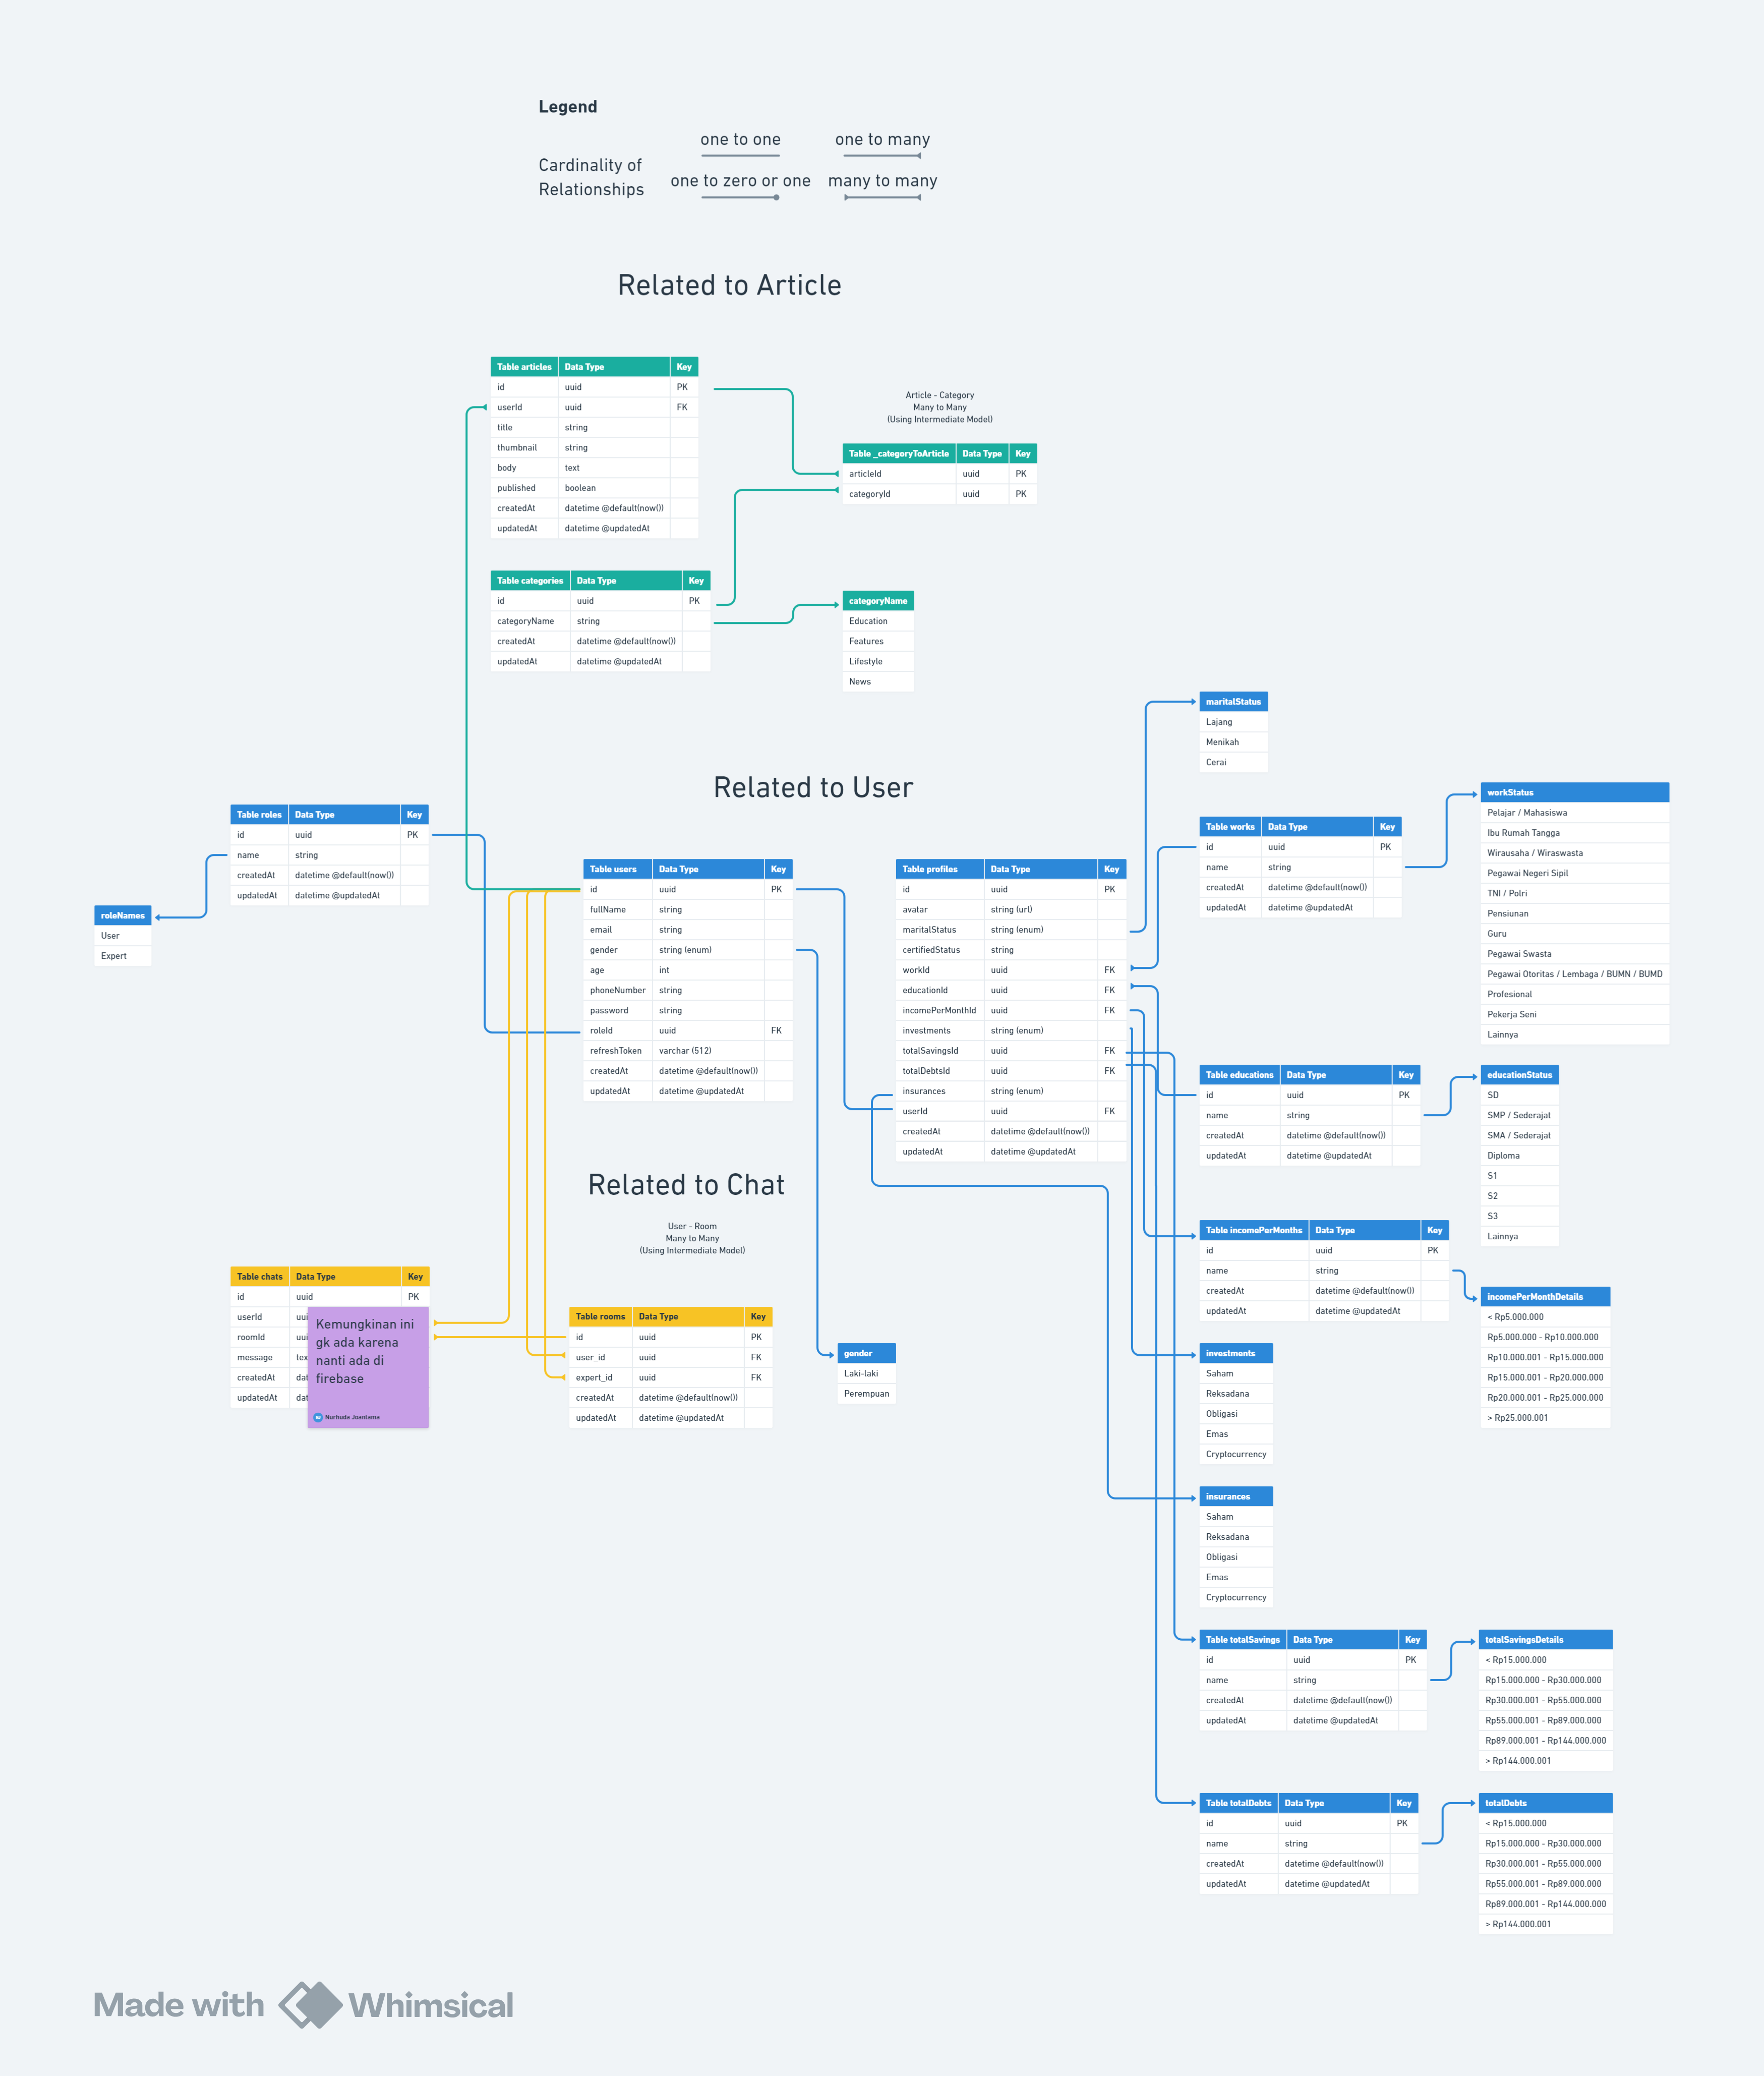Viewport: 1764px width, 2076px height.
Task: Select the 'Table totalSavings' header cell
Action: [x=1242, y=1640]
